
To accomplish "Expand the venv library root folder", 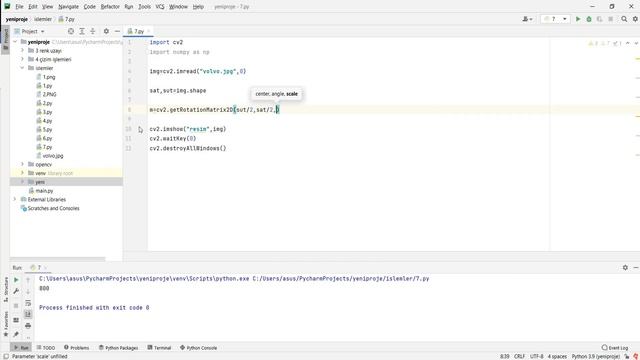I will point(22,173).
